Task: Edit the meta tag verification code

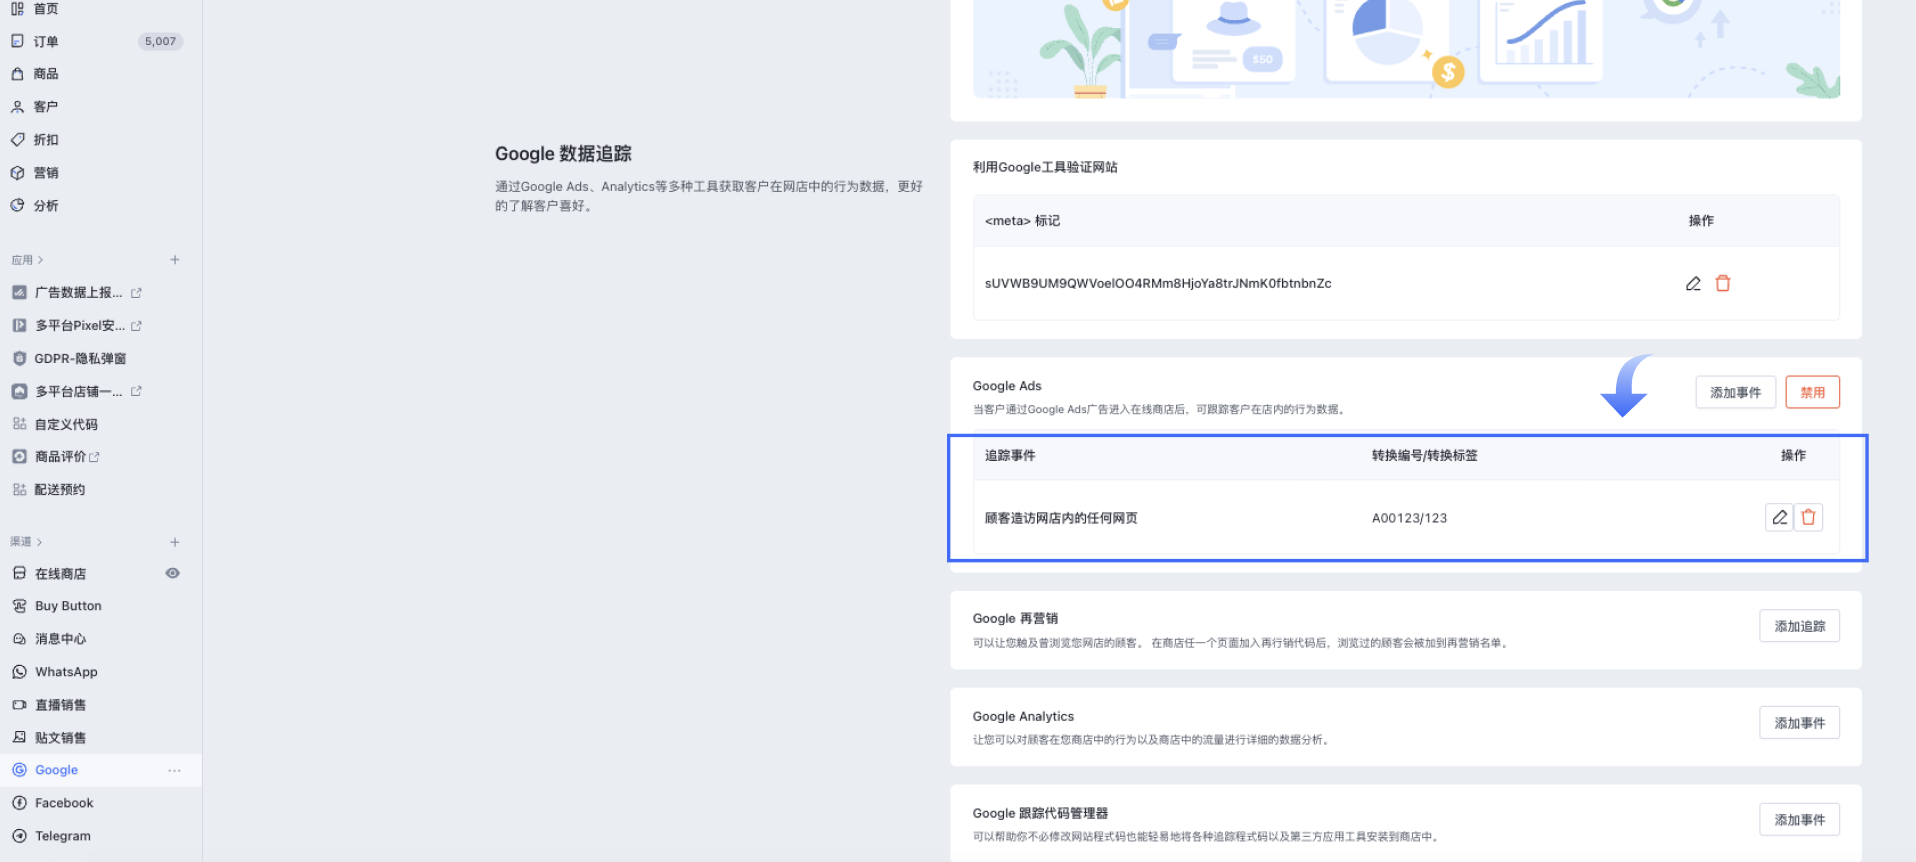Action: (1693, 284)
